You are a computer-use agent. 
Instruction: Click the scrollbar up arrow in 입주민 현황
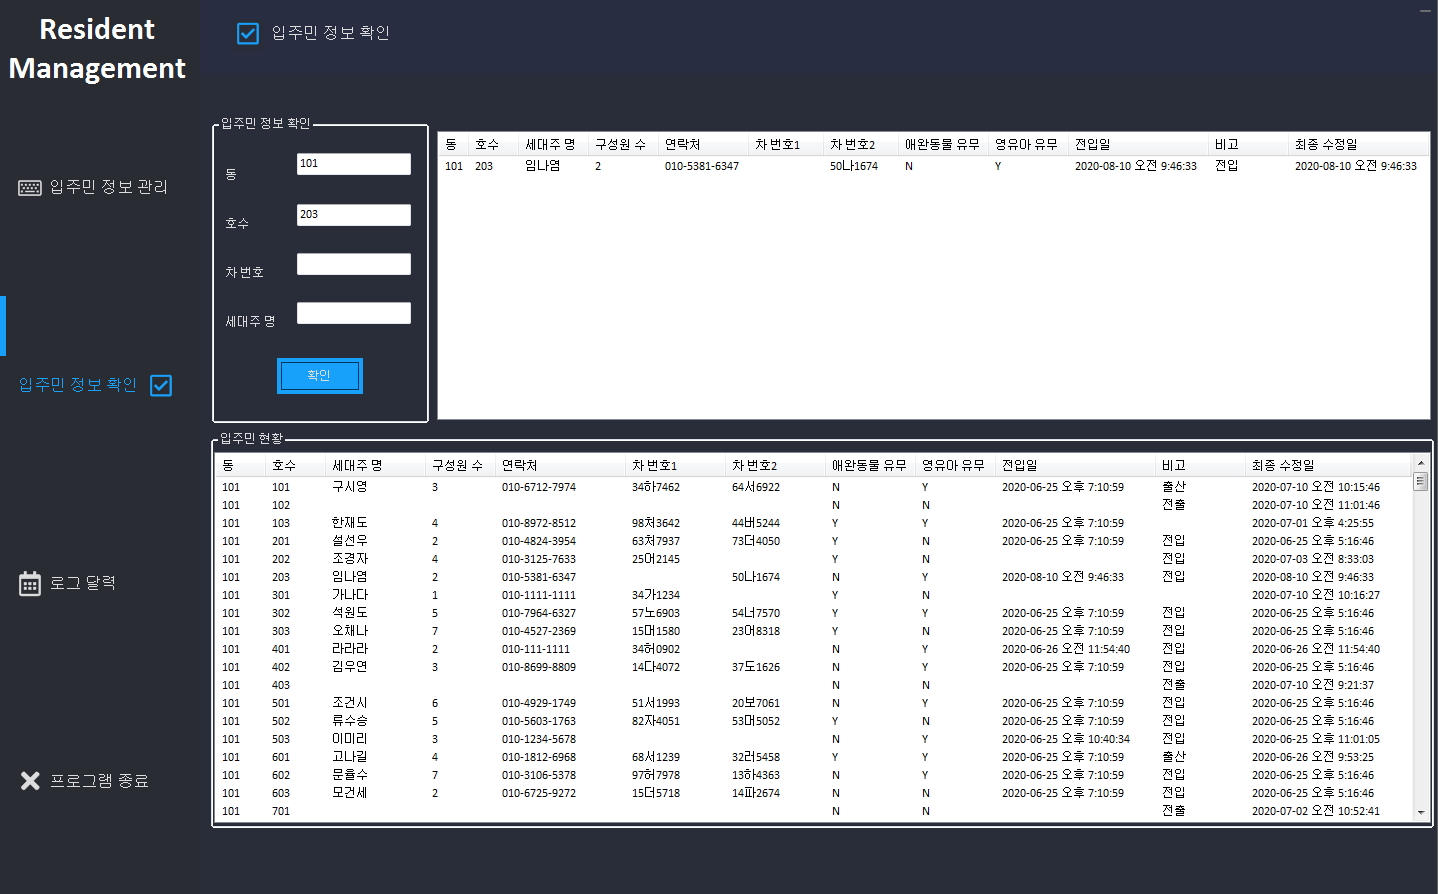pos(1421,461)
